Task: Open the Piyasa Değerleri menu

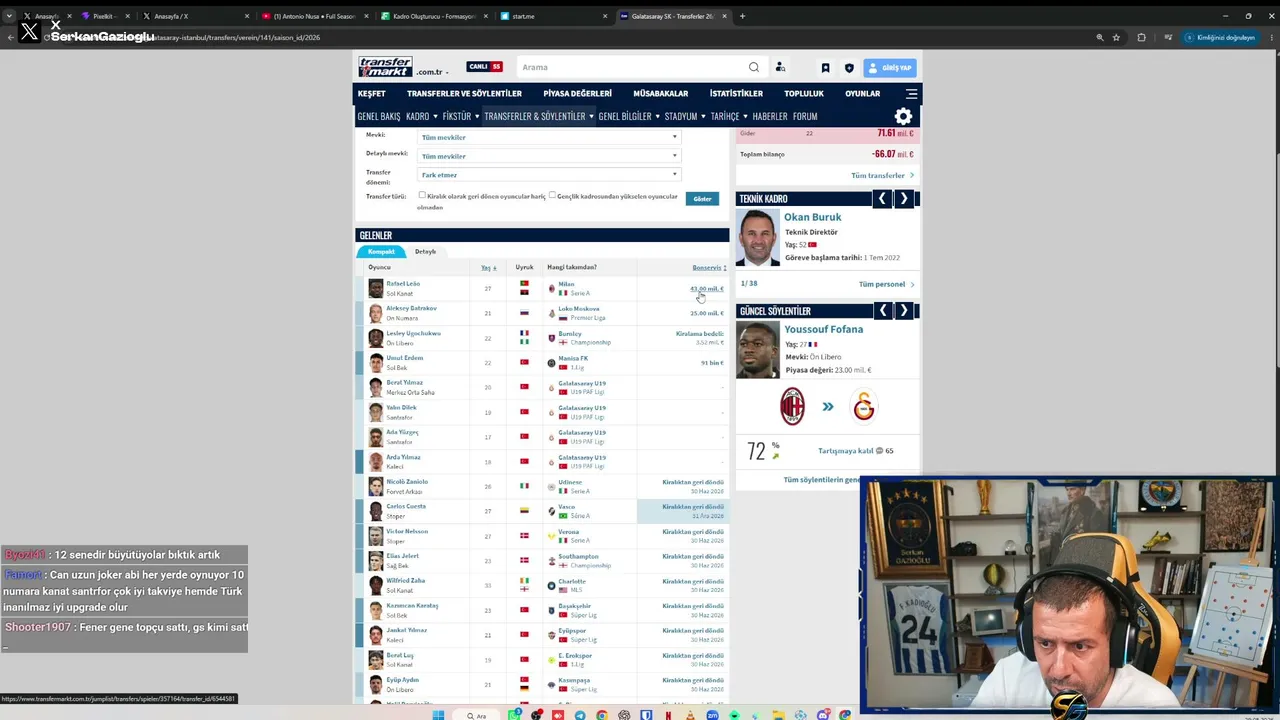Action: 577,94
